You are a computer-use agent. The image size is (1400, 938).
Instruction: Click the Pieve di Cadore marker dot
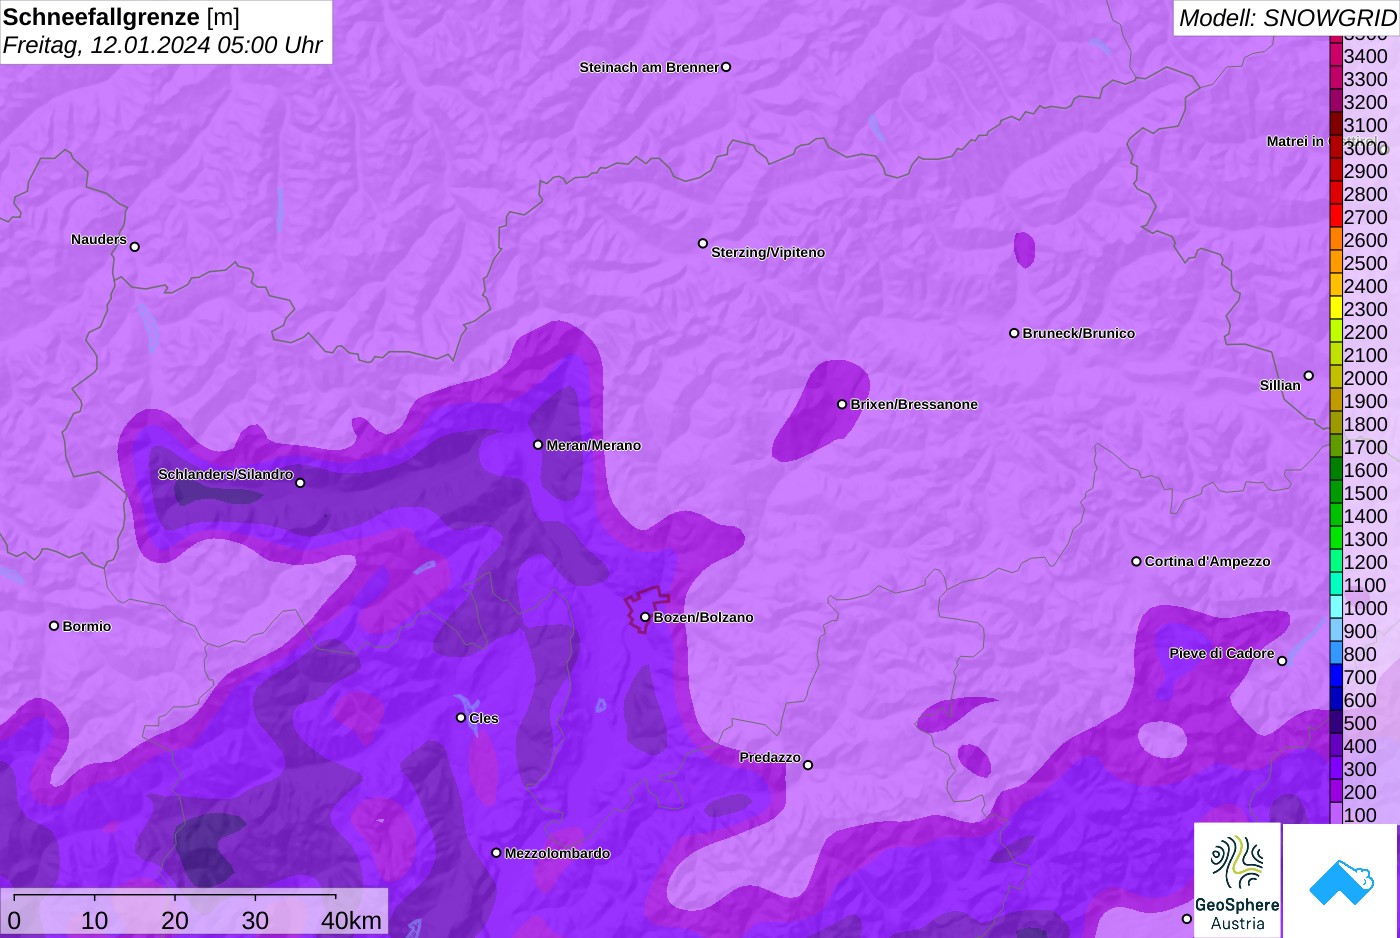point(1282,661)
